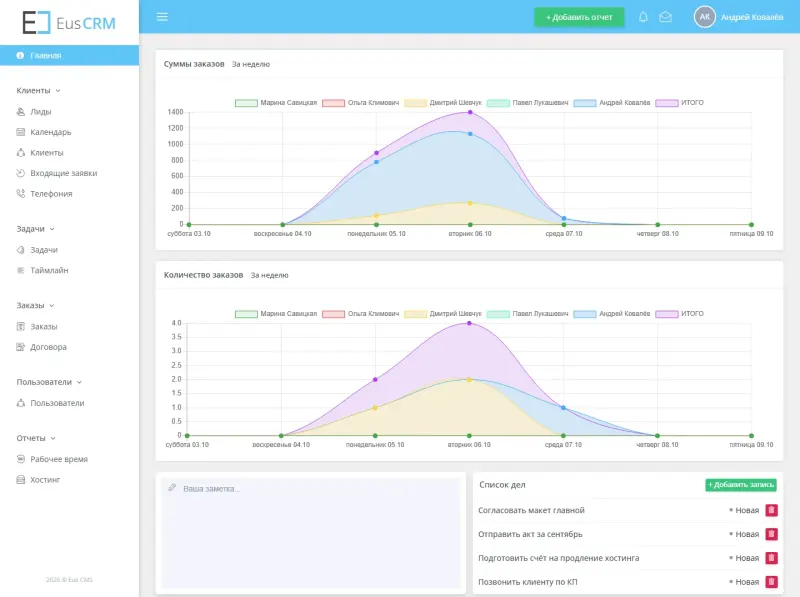Toggle Марина Савицкая in Суммы заказов legend

pyautogui.click(x=276, y=103)
